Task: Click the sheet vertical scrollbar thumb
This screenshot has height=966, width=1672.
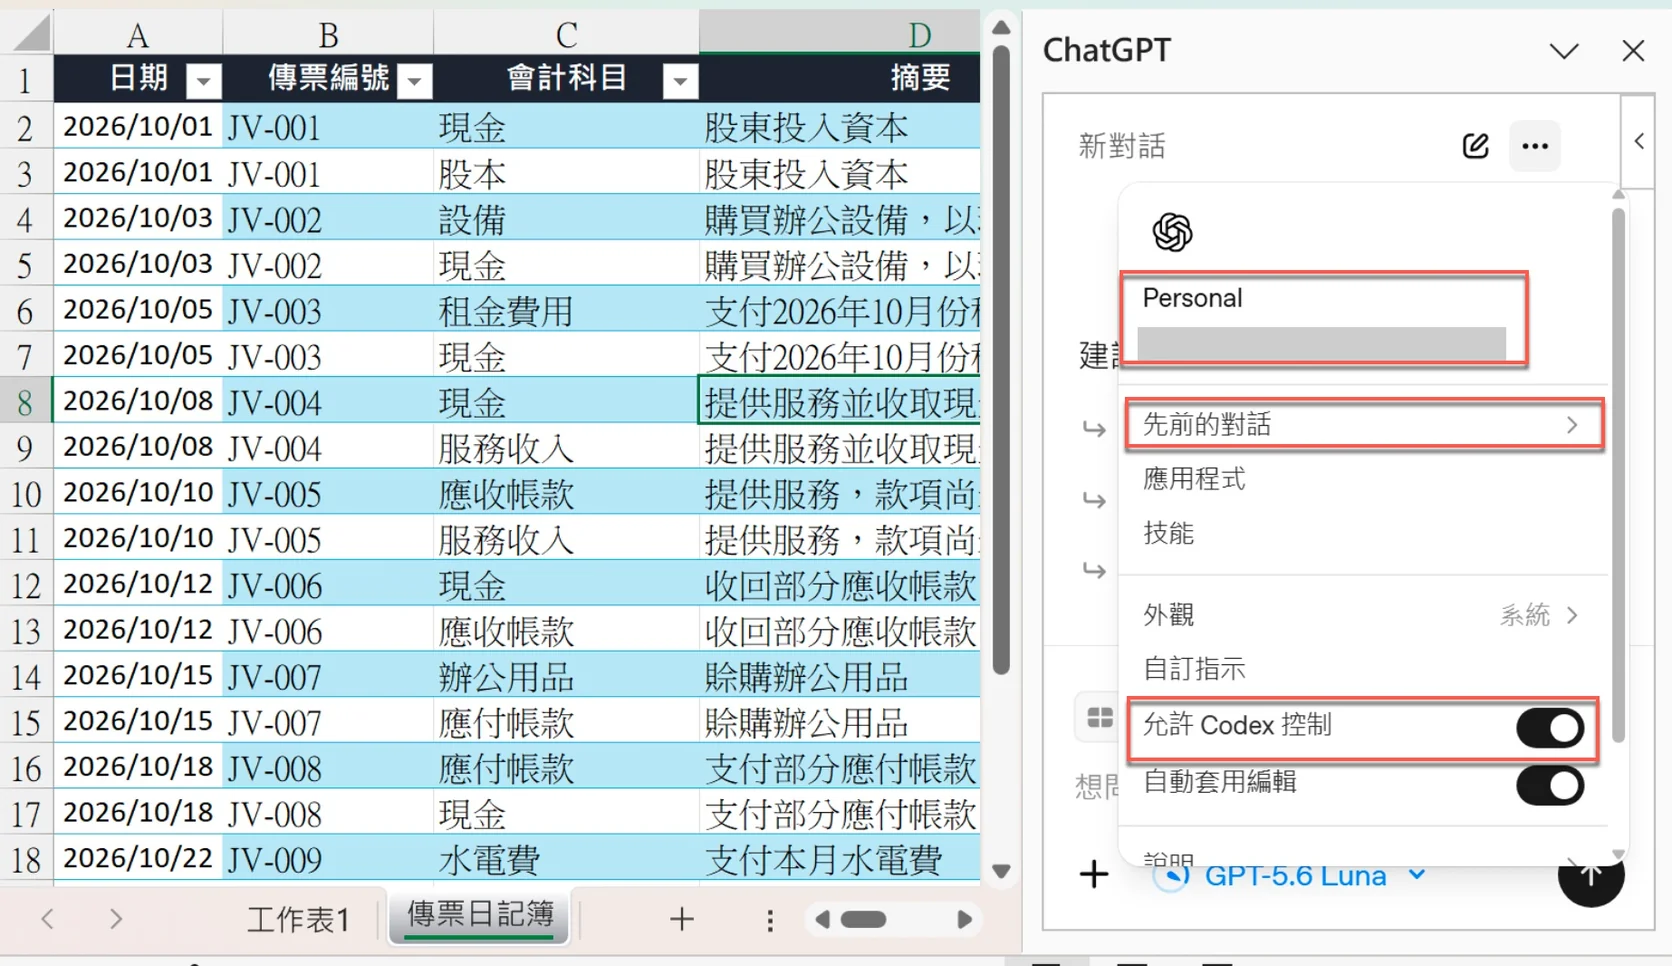Action: 1001,360
